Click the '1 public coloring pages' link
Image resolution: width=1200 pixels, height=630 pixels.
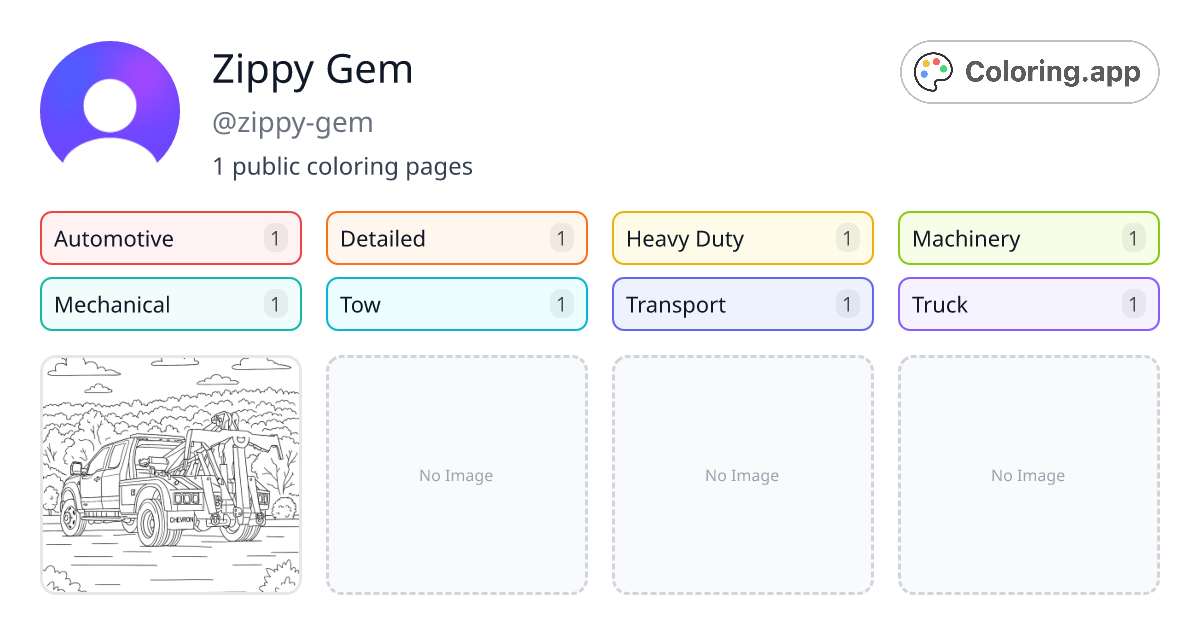[343, 166]
